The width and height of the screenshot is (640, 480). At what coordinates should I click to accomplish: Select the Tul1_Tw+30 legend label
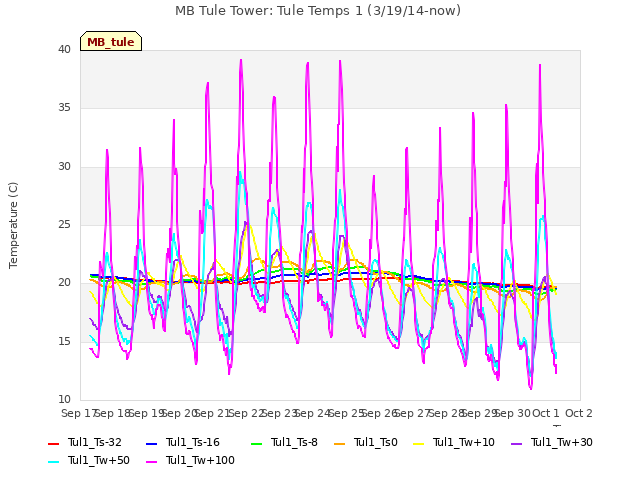562,442
